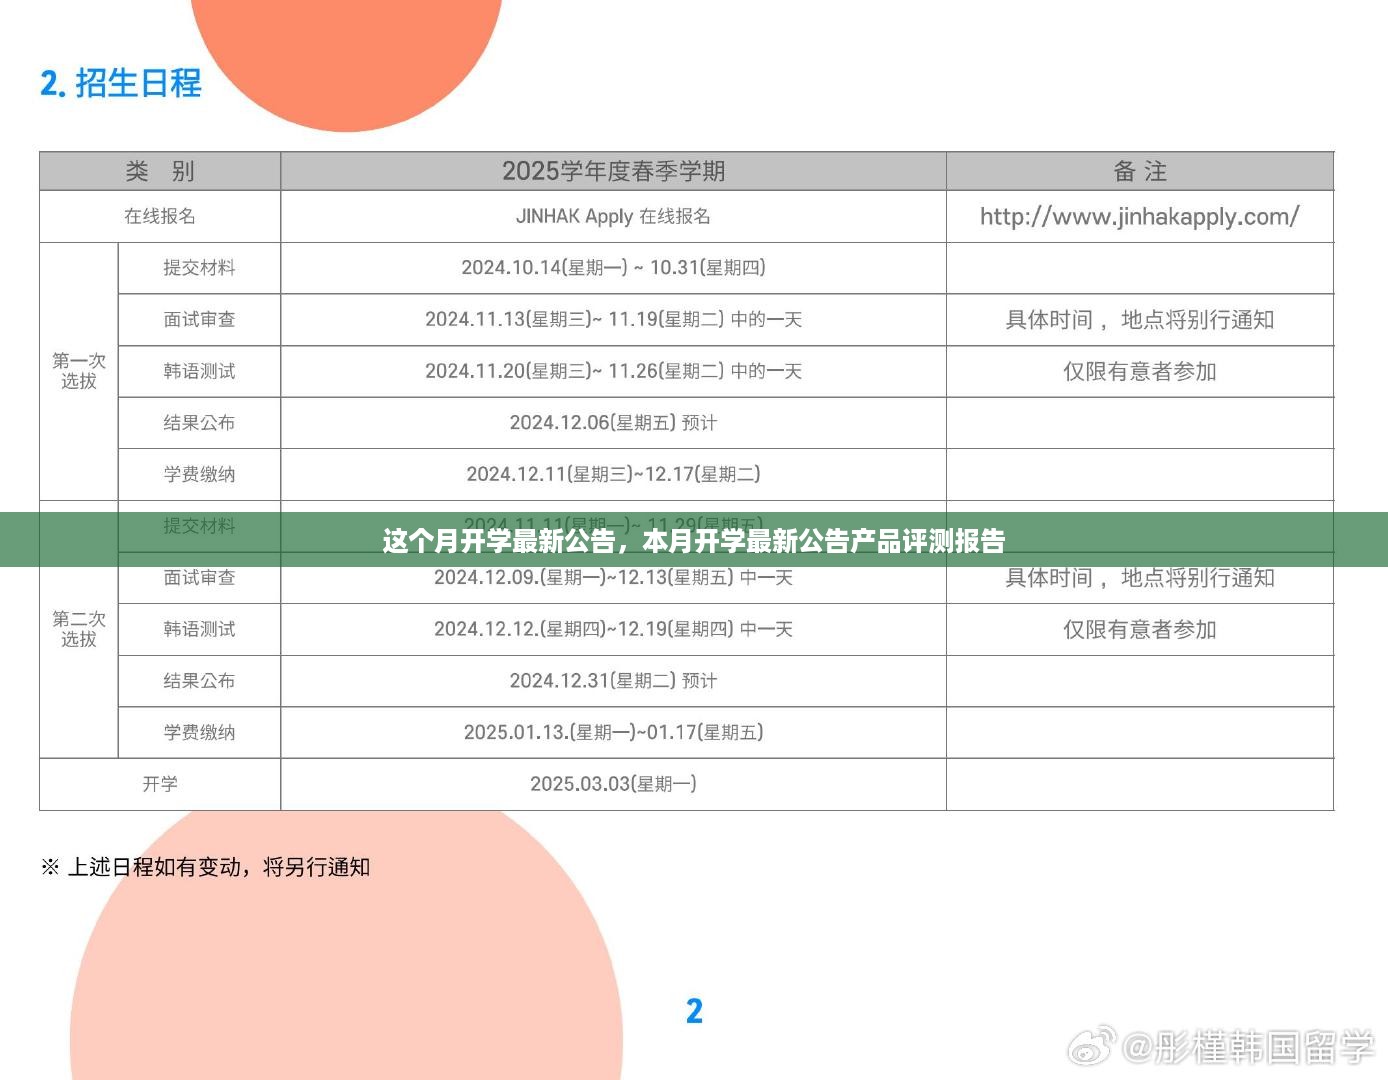Image resolution: width=1388 pixels, height=1080 pixels.
Task: Select the "类 别" column header
Action: pyautogui.click(x=160, y=171)
